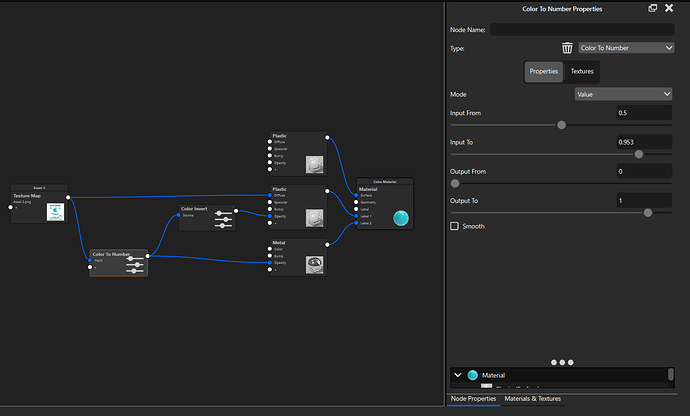
Task: Click the three-dot panel divider handle
Action: [562, 362]
